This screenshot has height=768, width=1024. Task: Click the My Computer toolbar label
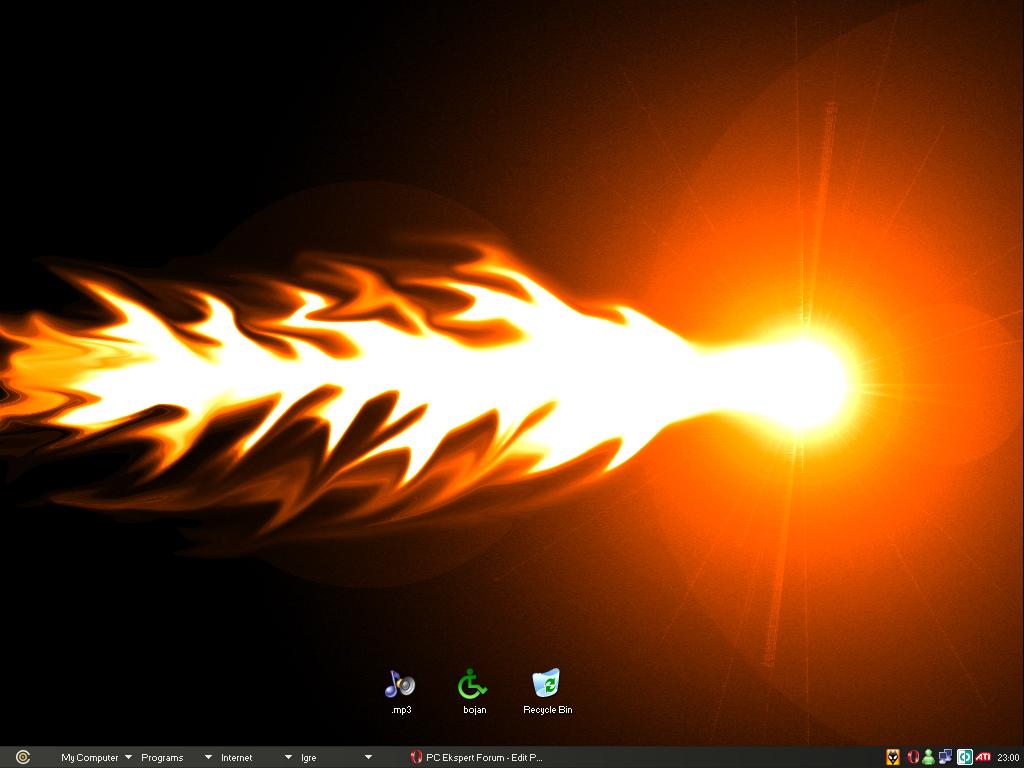(x=89, y=757)
